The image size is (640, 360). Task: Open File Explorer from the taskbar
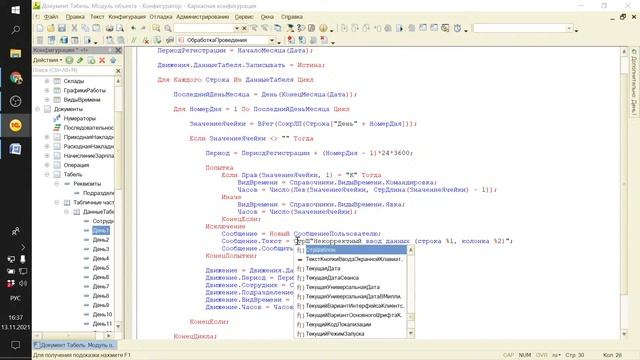click(16, 53)
